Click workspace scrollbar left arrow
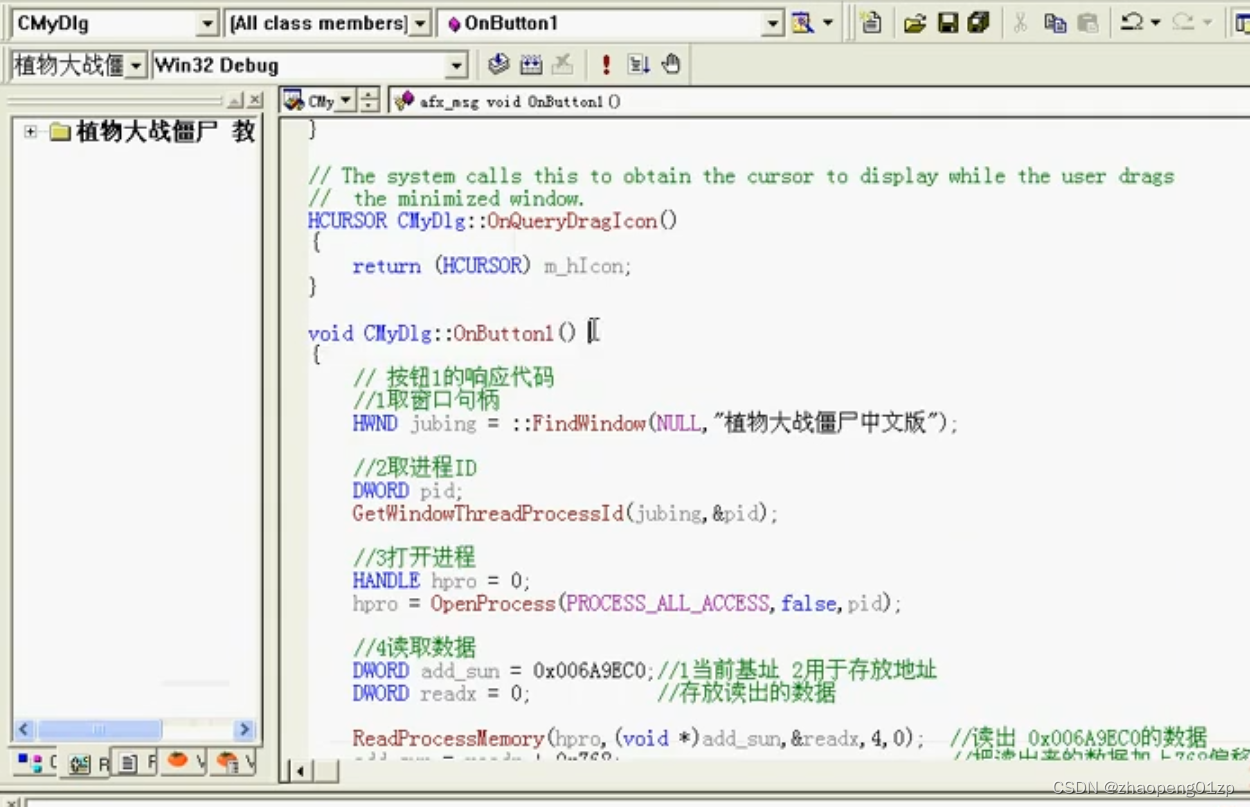The height and width of the screenshot is (807, 1250). click(x=25, y=730)
